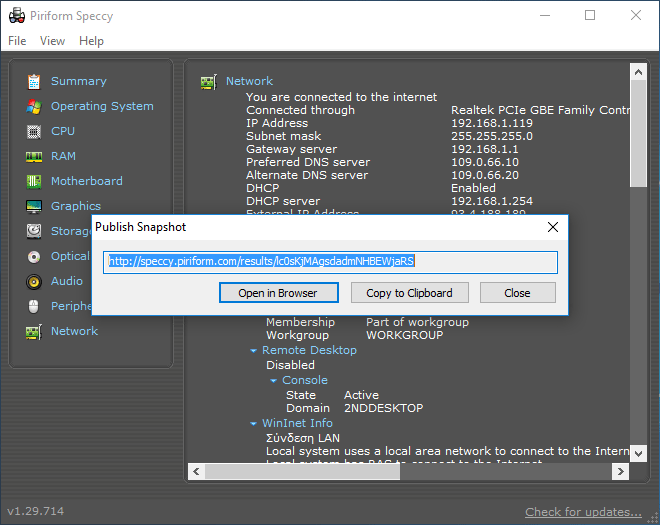Click the Storage hard drive icon
This screenshot has height=525, width=660.
(34, 232)
